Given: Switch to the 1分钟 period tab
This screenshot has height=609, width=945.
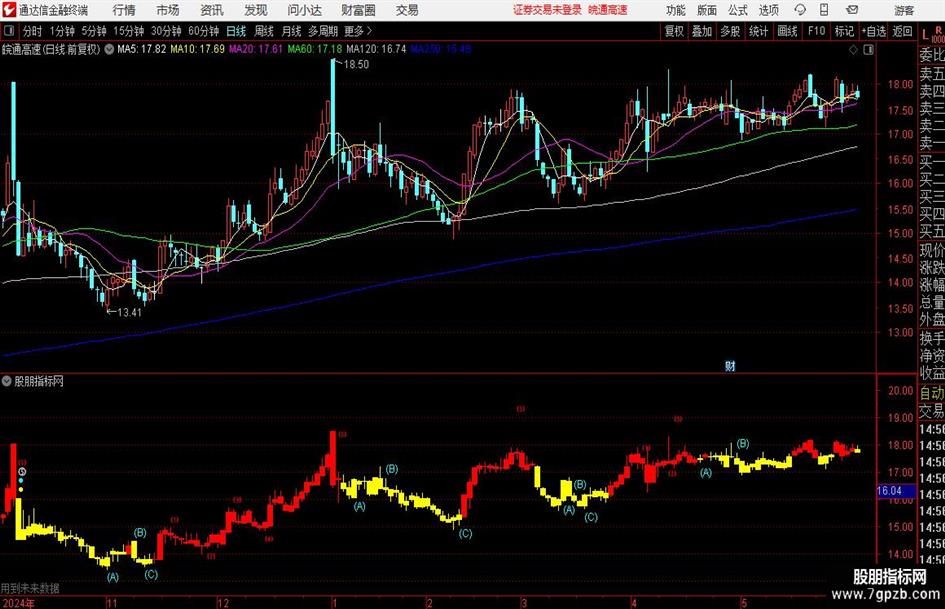Looking at the screenshot, I should click(x=61, y=31).
